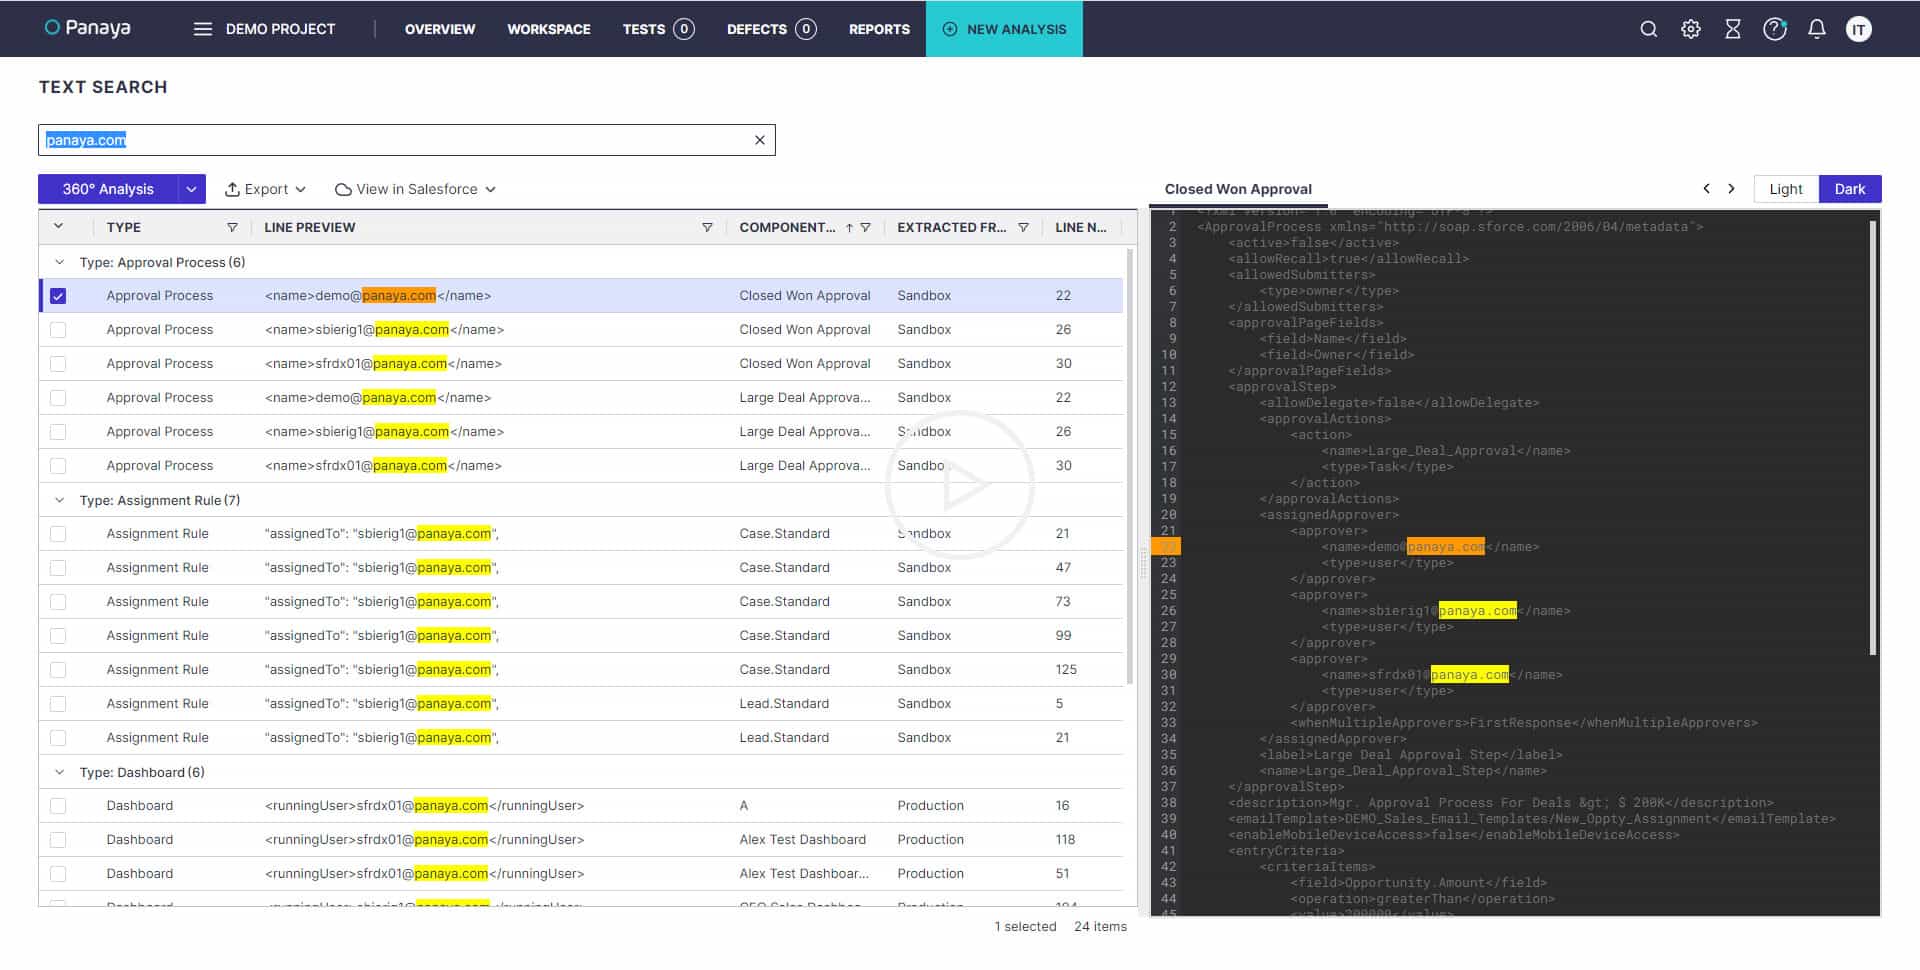Go to the OVERVIEW tab
This screenshot has height=970, width=1920.
(x=440, y=29)
